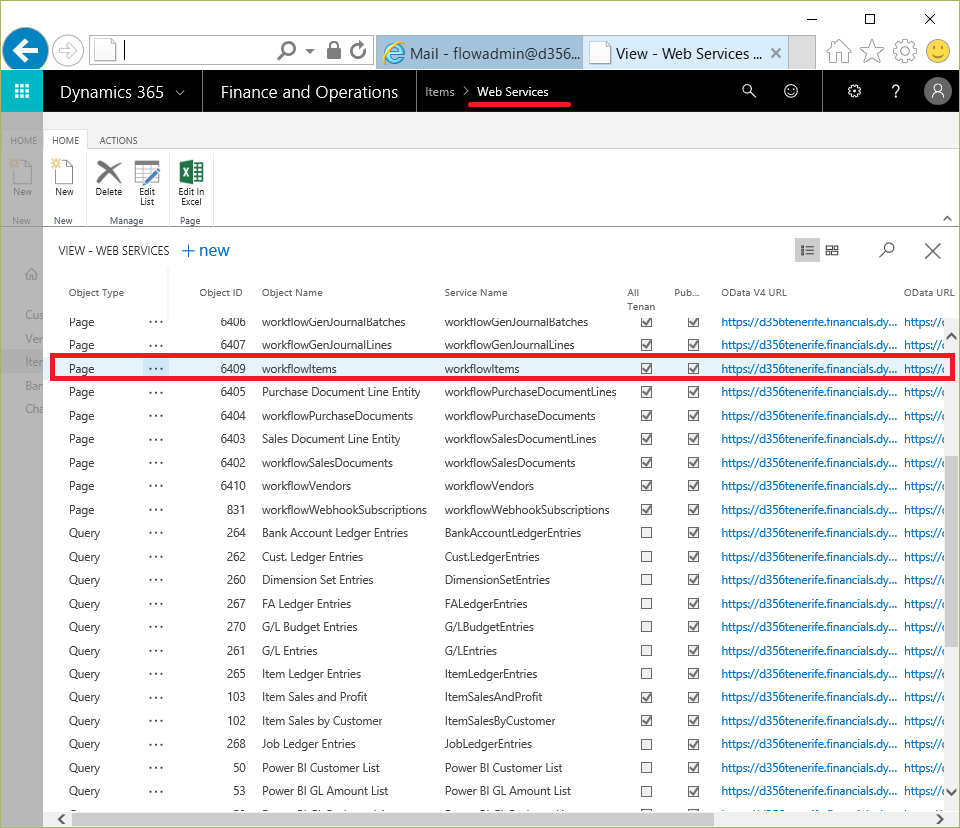Open OData V4 URL link for Item Ledger Entries

point(809,674)
